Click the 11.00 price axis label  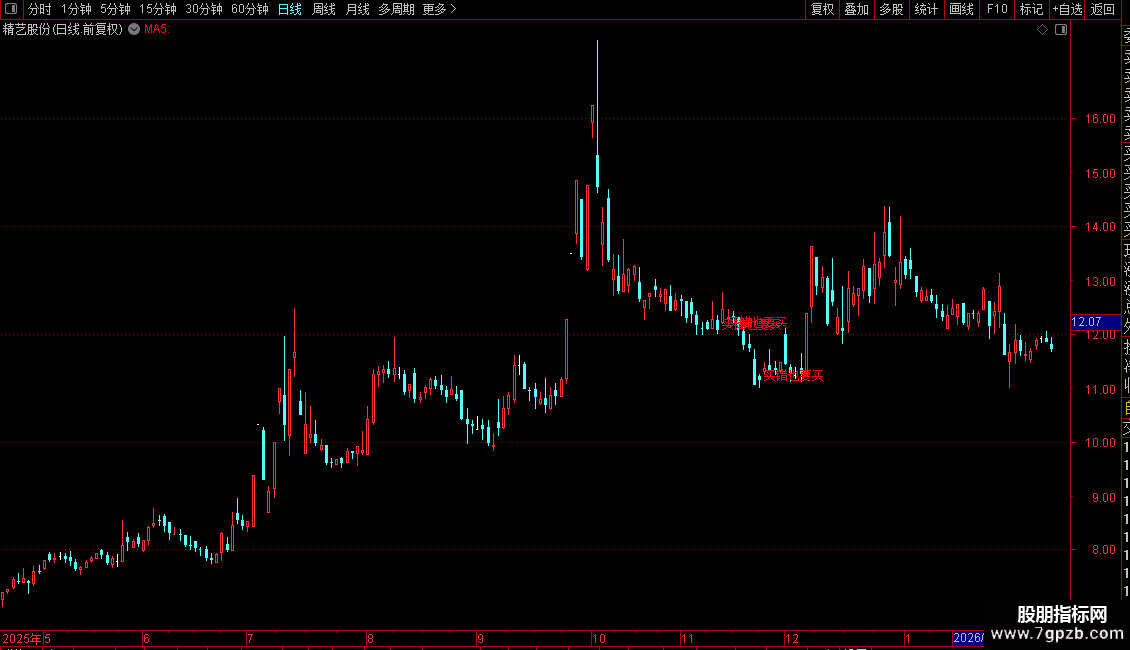coord(1100,390)
